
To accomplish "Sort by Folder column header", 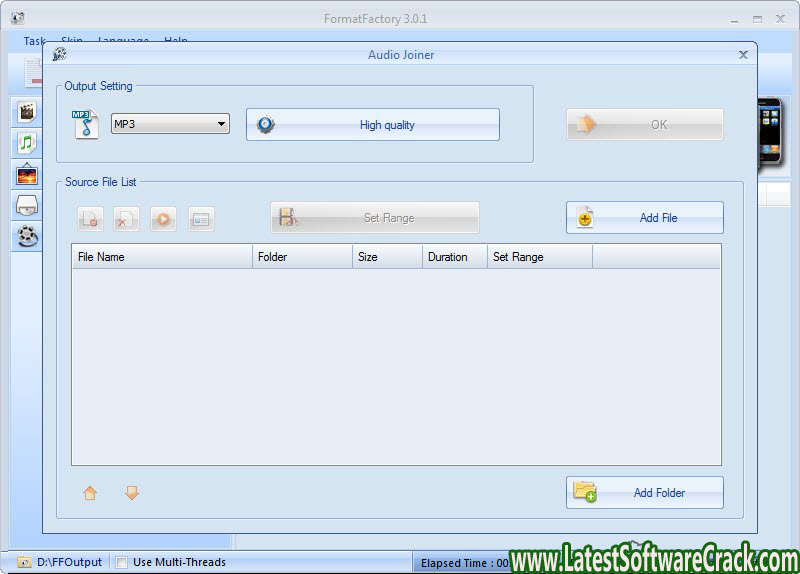I will (x=303, y=257).
